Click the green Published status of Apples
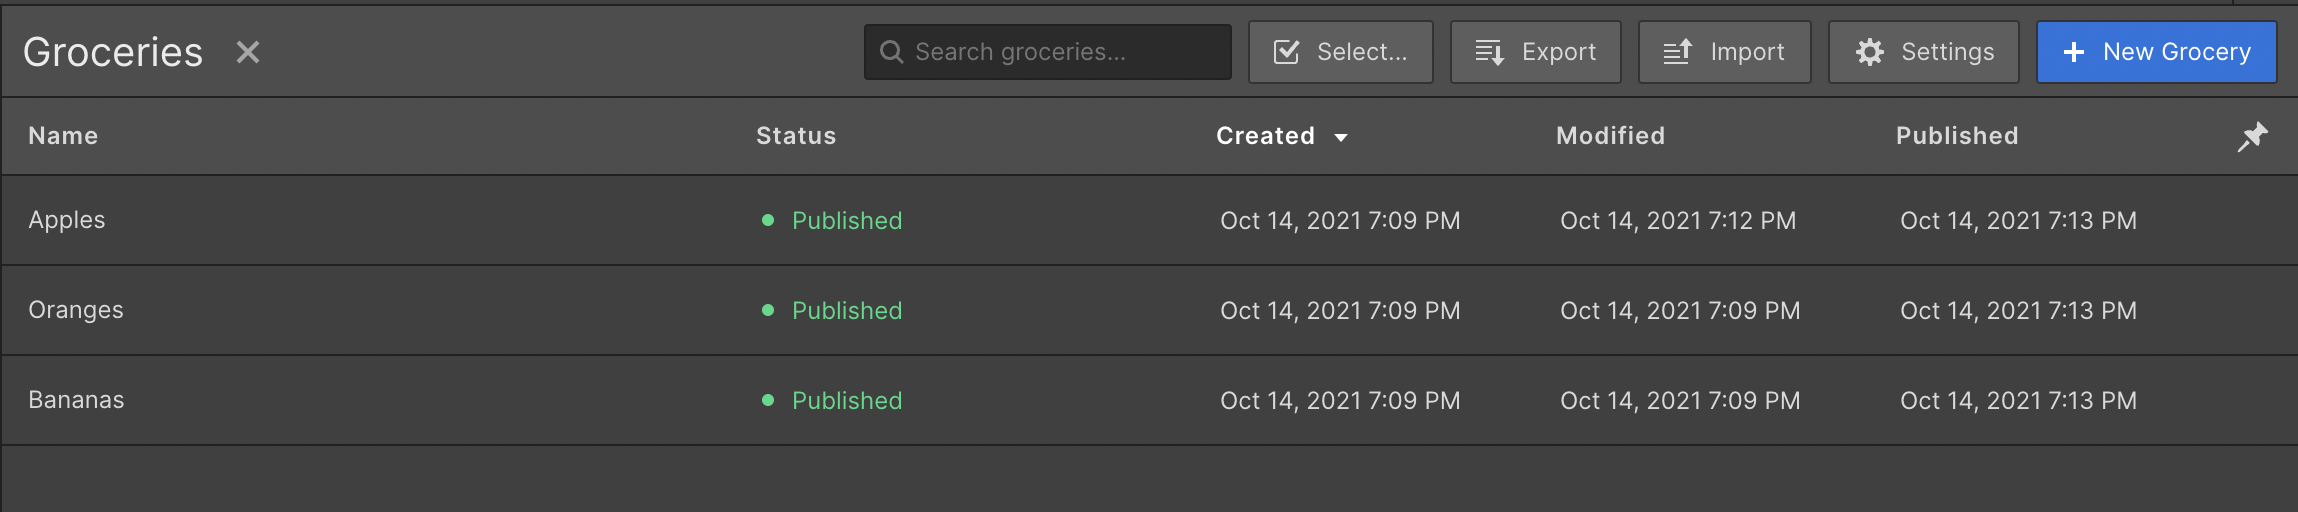 tap(846, 220)
